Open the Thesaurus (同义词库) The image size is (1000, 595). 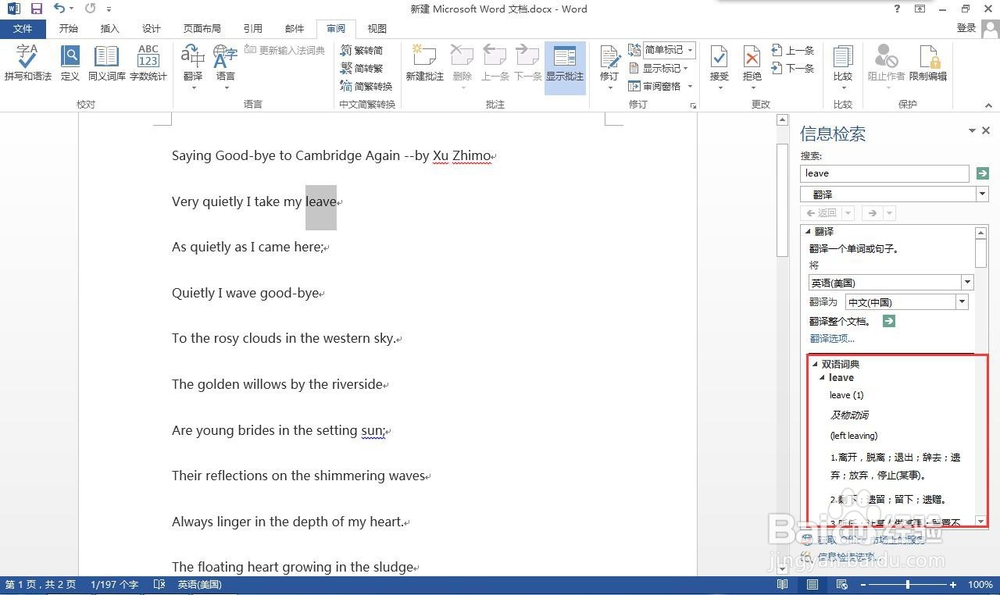point(107,63)
